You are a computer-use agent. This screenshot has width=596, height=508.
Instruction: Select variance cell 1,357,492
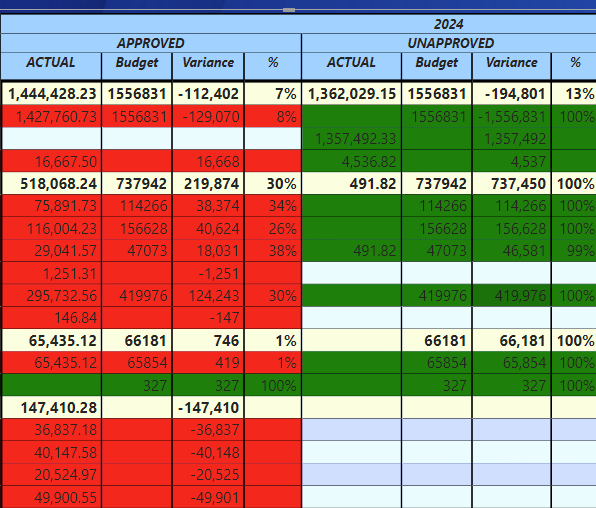(512, 139)
